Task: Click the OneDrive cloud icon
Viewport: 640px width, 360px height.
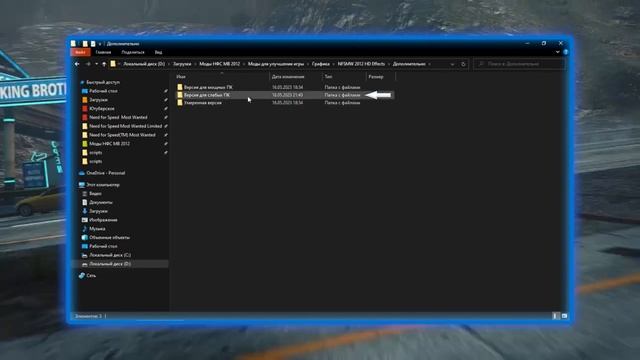Action: click(x=82, y=173)
